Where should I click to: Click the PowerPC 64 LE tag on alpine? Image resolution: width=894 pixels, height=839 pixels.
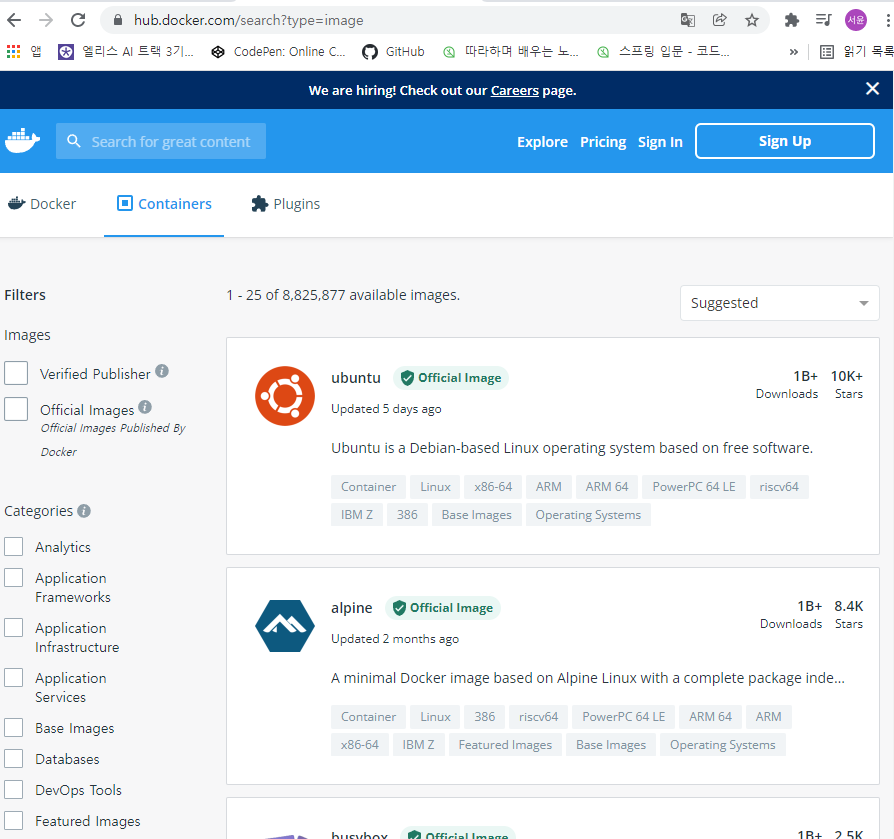click(623, 717)
